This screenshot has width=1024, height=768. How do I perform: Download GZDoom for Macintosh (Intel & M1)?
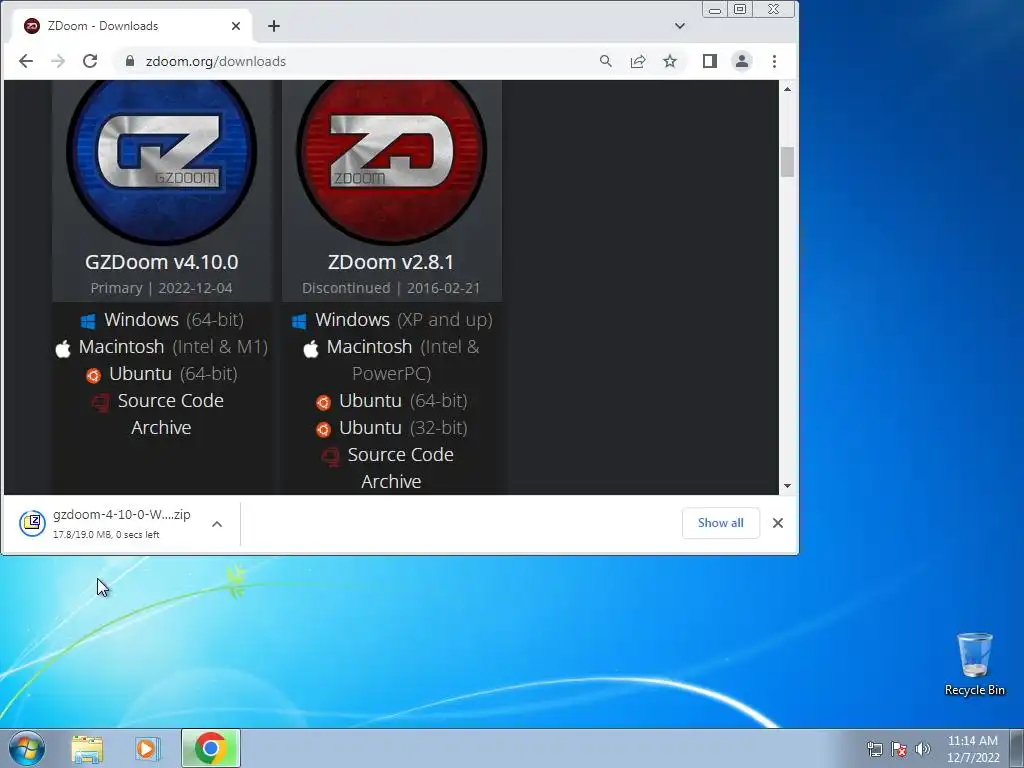[x=161, y=347]
